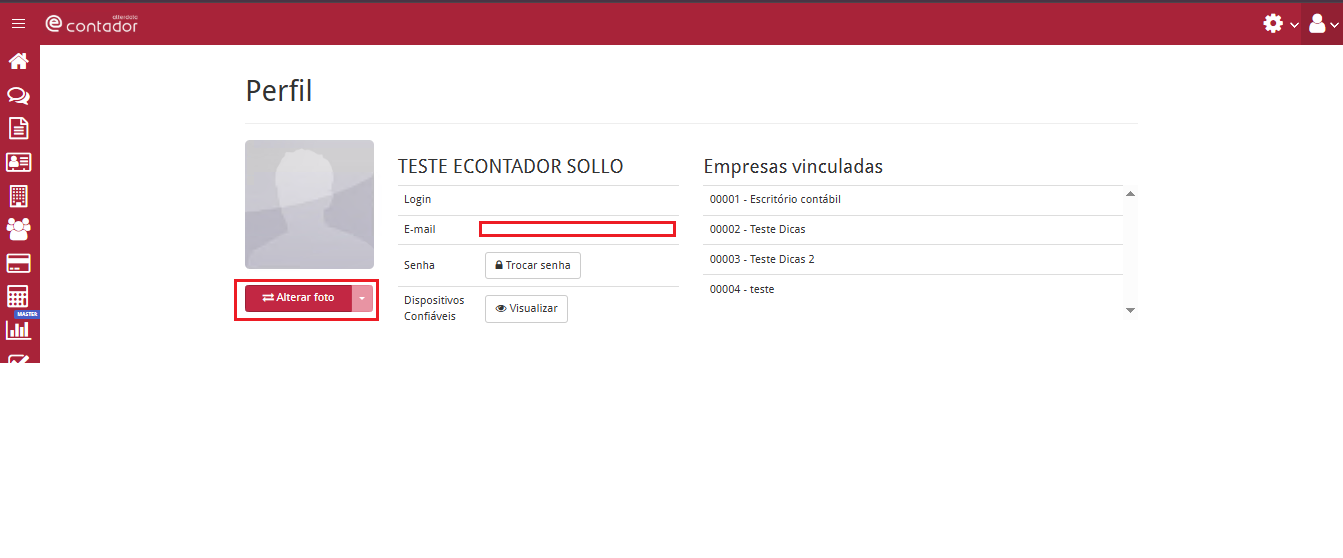Click the profile photo placeholder
Image resolution: width=1343 pixels, height=558 pixels.
(309, 204)
